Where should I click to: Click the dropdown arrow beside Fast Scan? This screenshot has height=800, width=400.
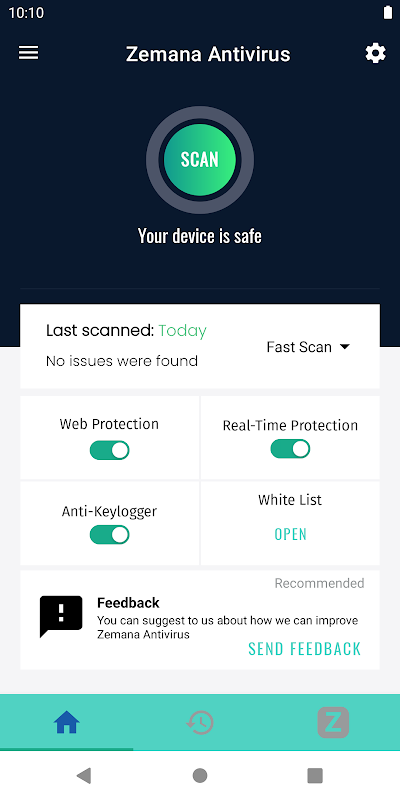(x=345, y=347)
